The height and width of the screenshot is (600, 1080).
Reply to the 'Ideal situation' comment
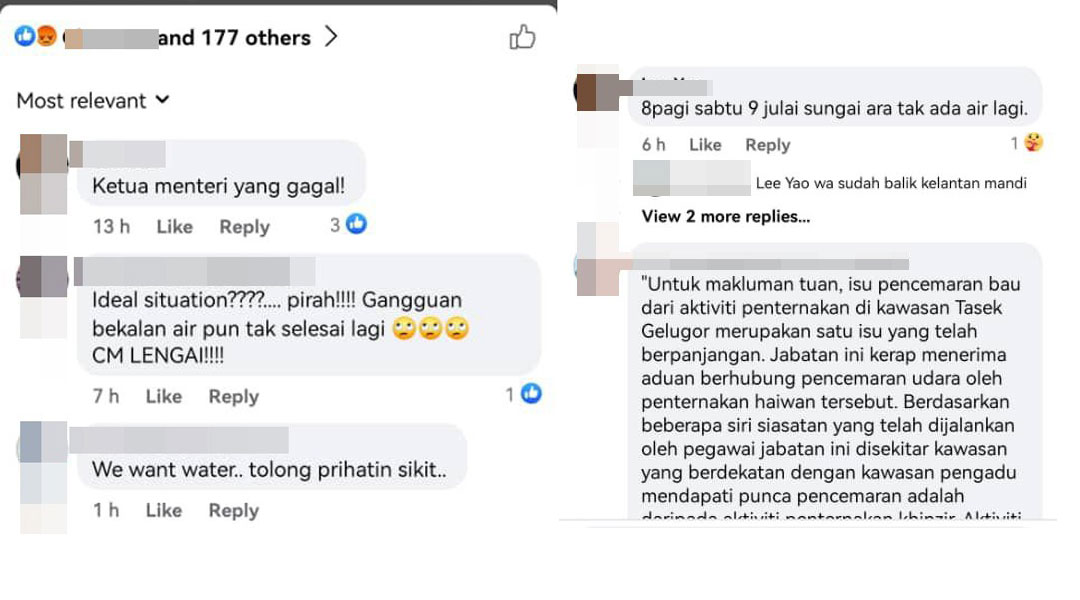(x=233, y=396)
